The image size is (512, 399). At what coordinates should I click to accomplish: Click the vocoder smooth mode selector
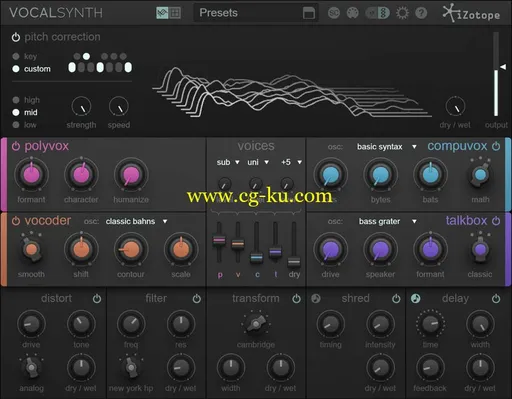pyautogui.click(x=31, y=249)
